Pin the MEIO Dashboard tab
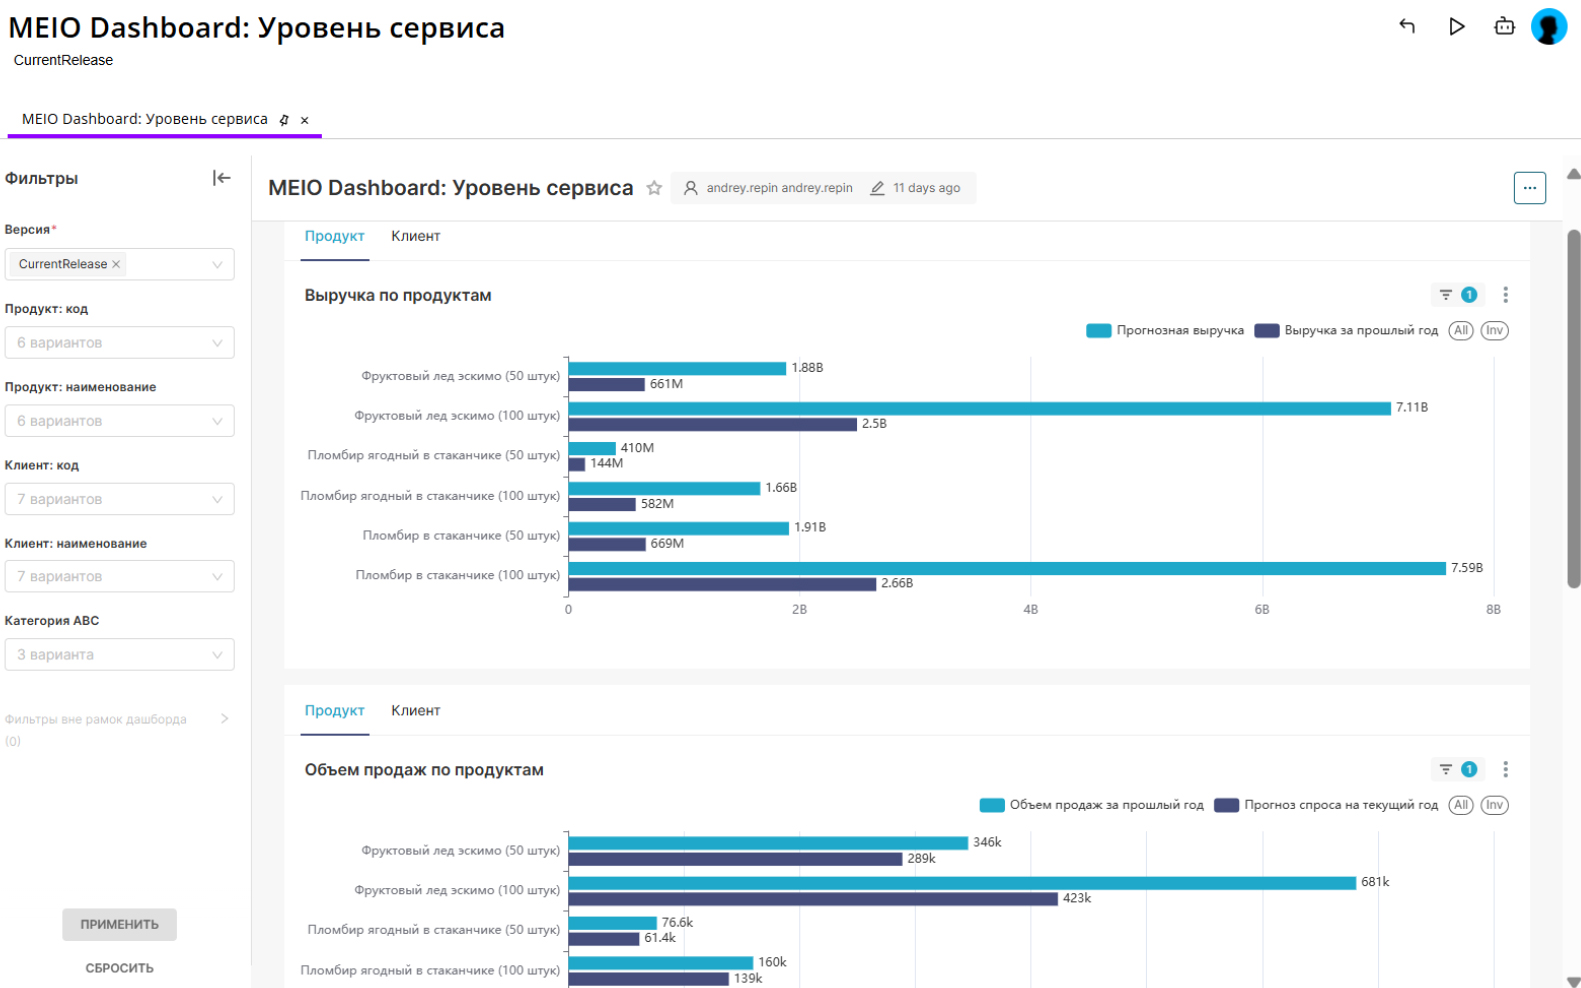The width and height of the screenshot is (1581, 988). 284,120
